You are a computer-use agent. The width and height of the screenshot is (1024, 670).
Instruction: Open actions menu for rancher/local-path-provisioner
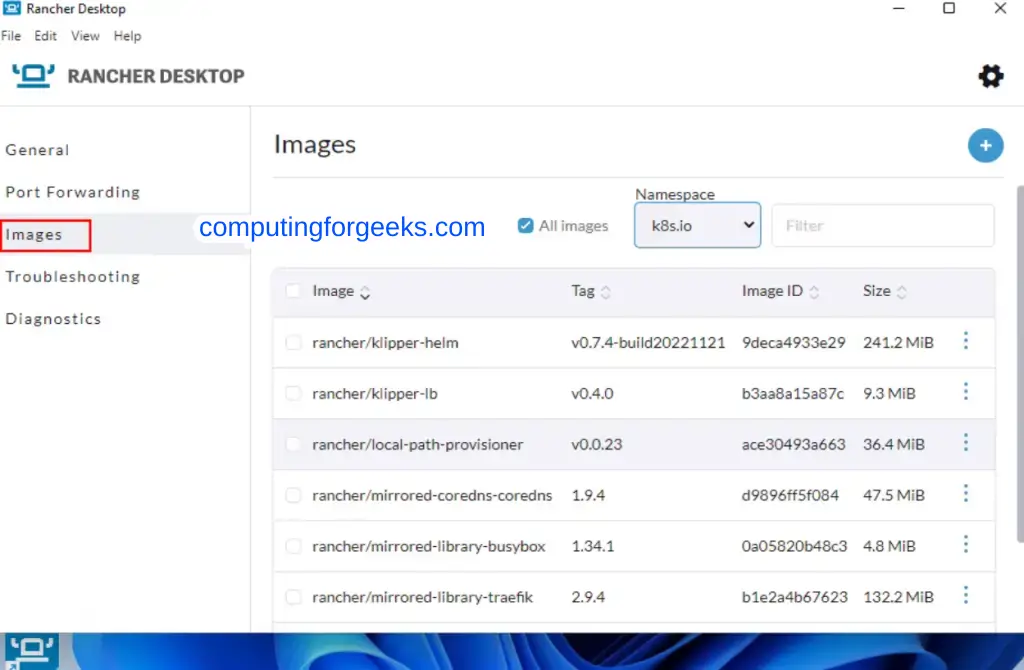tap(965, 443)
